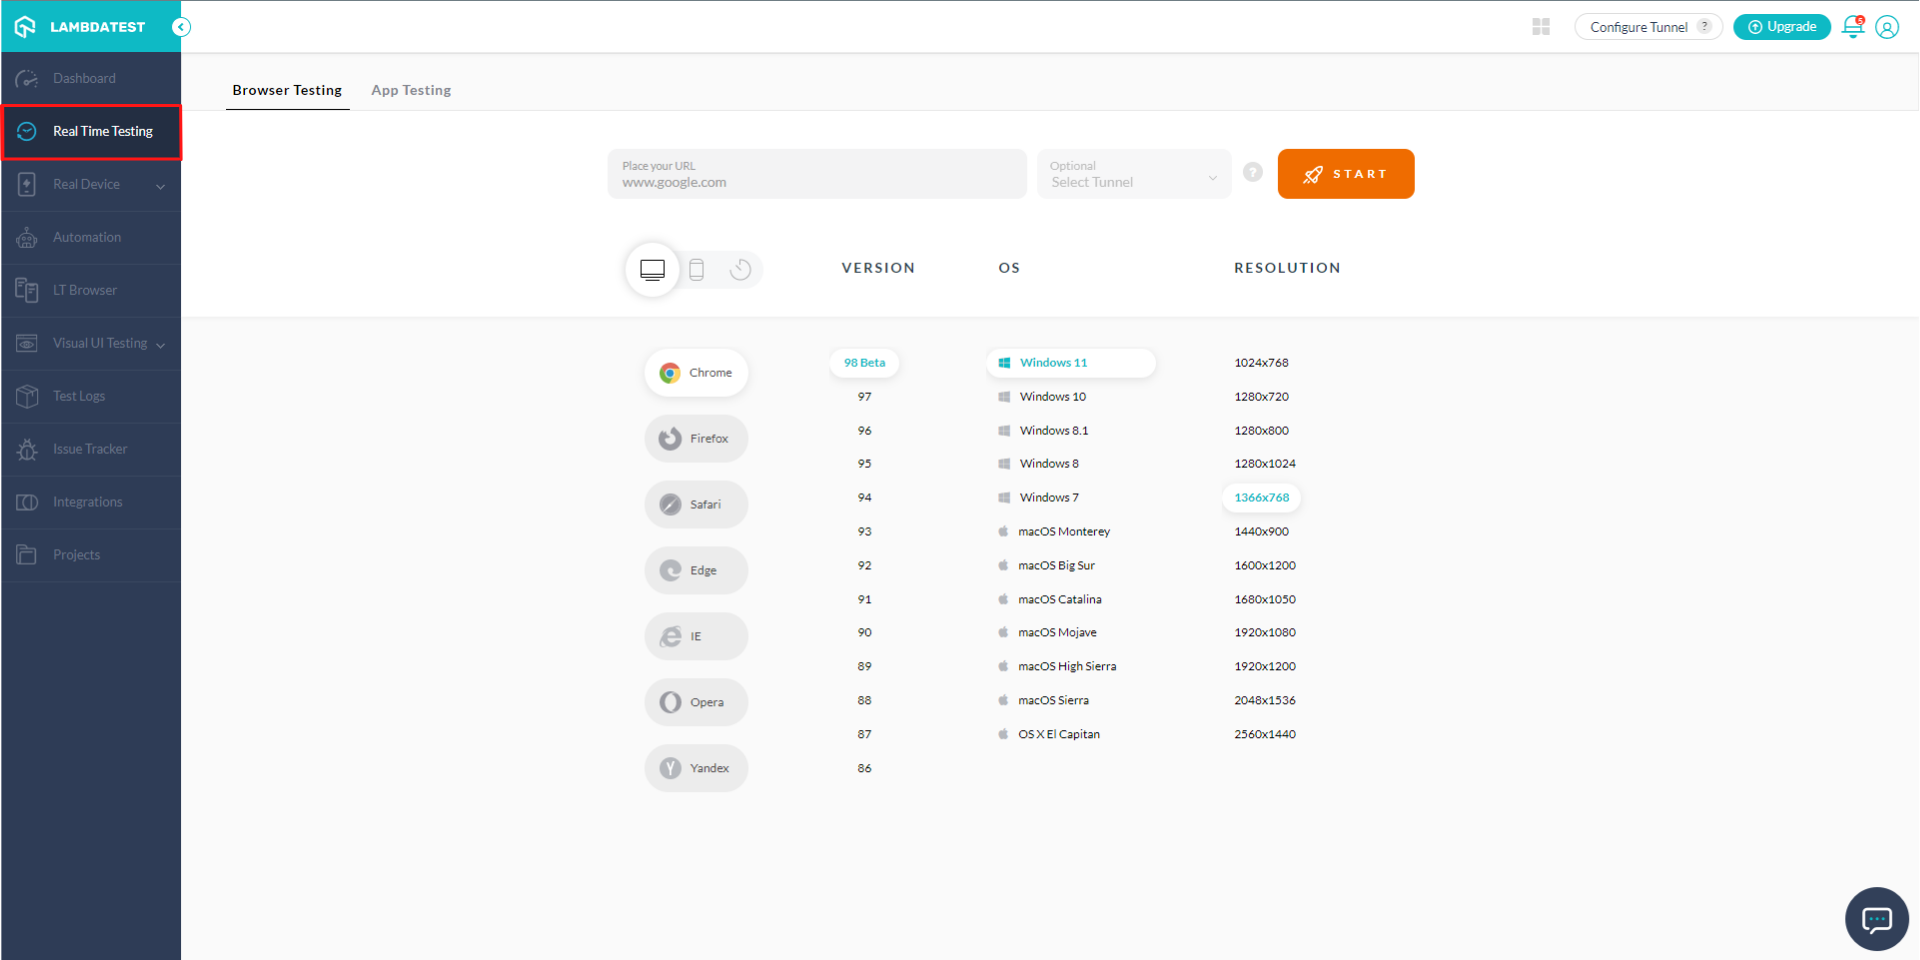The height and width of the screenshot is (960, 1920).
Task: Open the user profile avatar icon
Action: [x=1887, y=27]
